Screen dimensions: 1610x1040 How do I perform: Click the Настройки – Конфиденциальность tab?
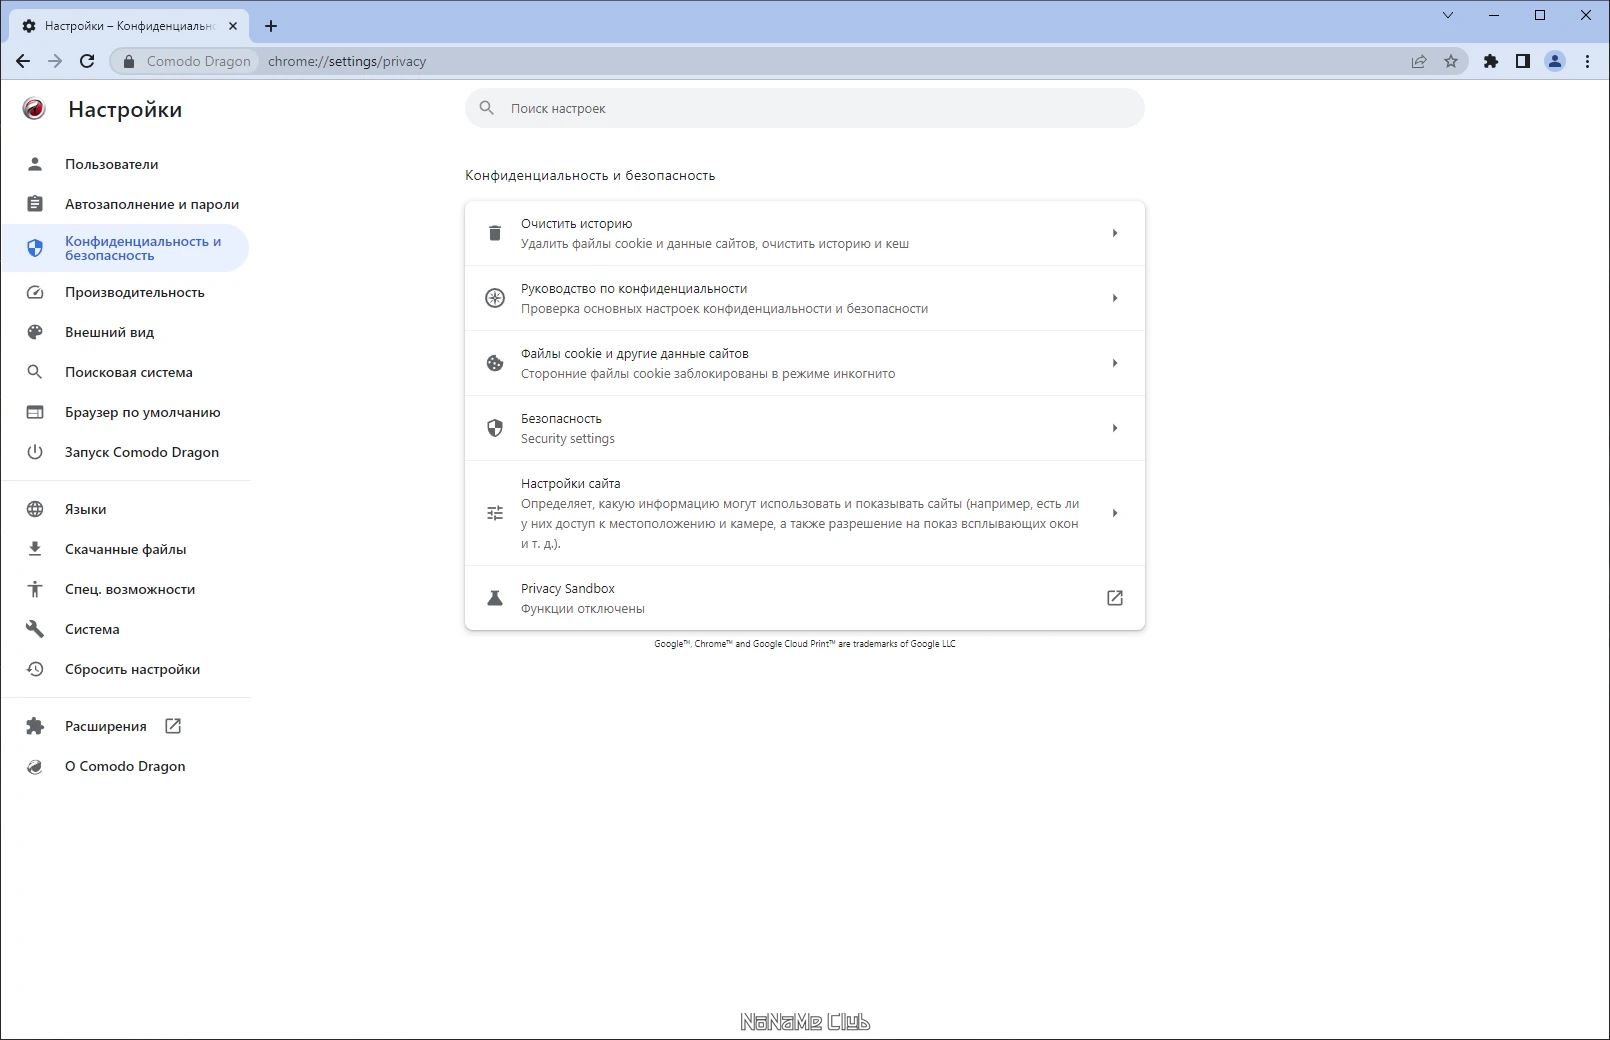pos(129,26)
